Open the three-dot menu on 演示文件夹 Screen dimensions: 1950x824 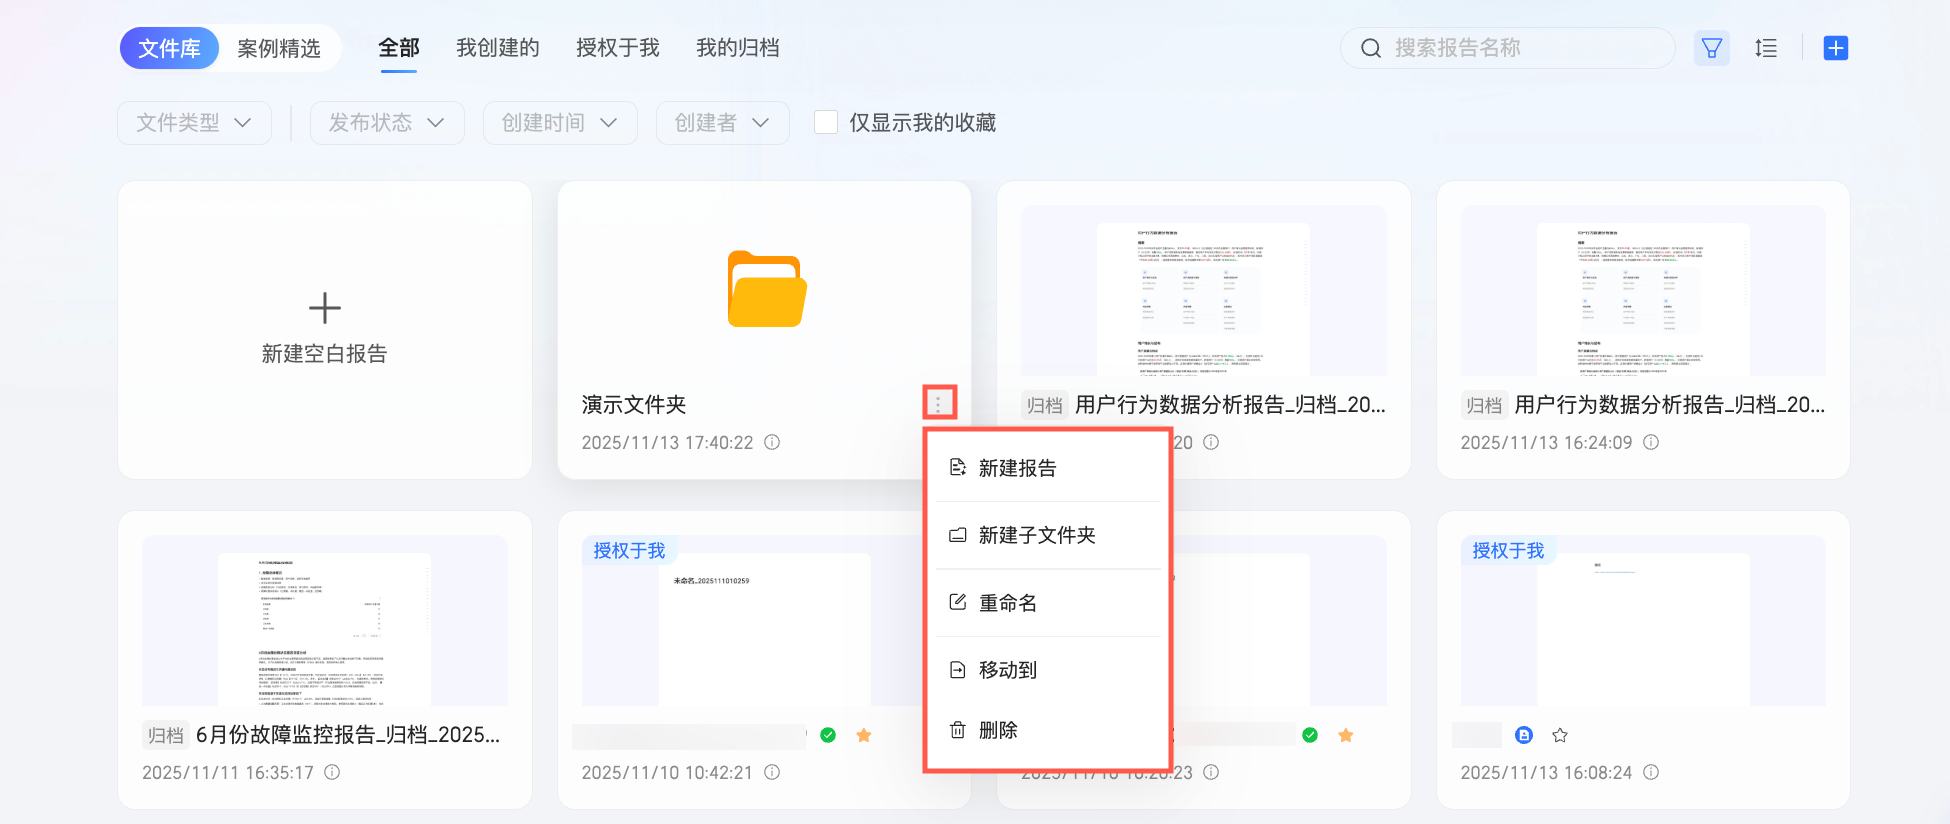938,404
